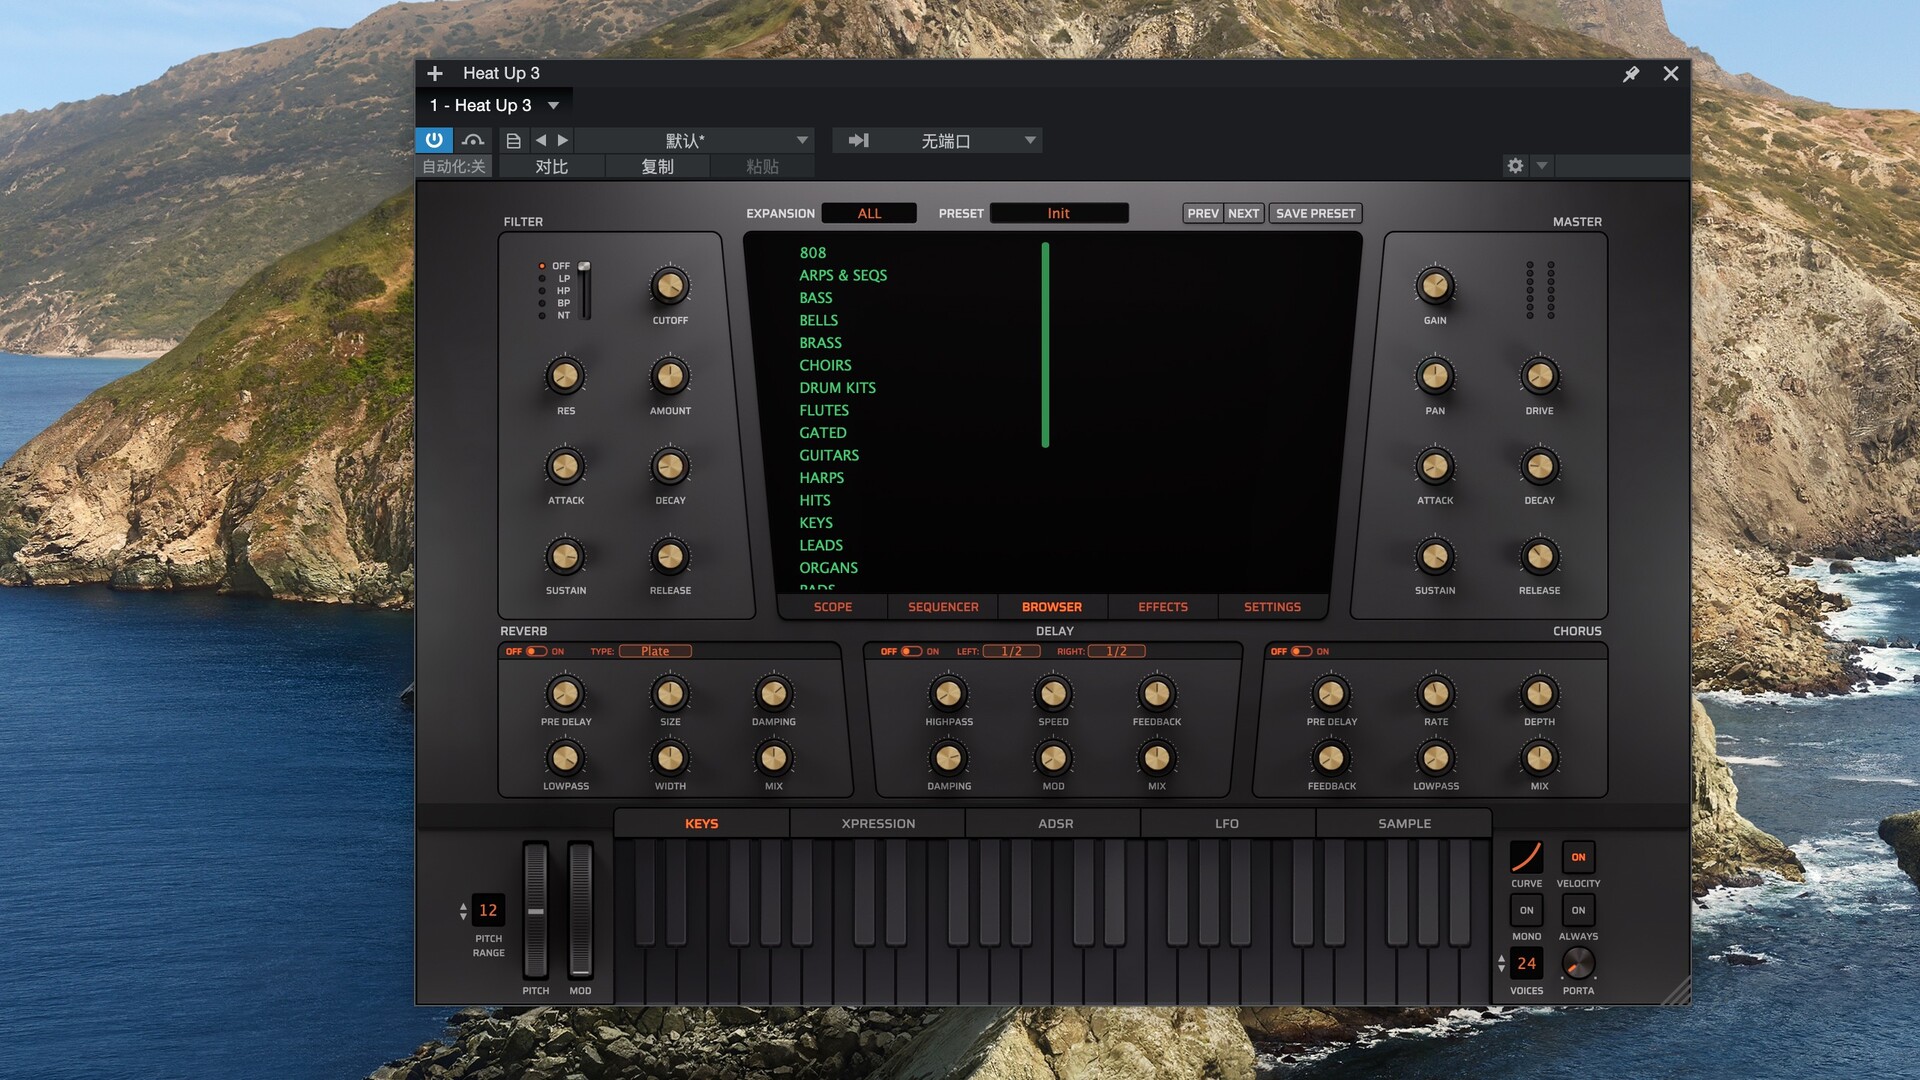Click the master GAIN knob
The height and width of the screenshot is (1080, 1920).
[x=1435, y=287]
